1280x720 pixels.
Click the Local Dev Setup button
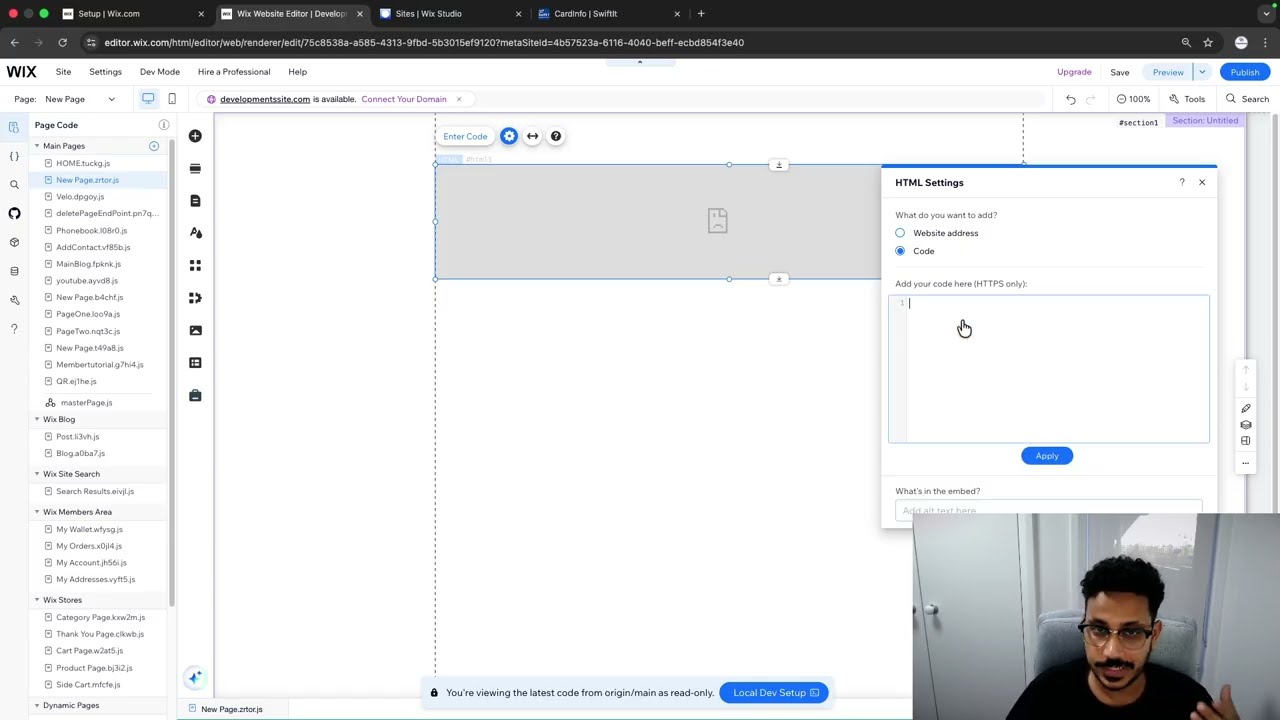tap(775, 692)
